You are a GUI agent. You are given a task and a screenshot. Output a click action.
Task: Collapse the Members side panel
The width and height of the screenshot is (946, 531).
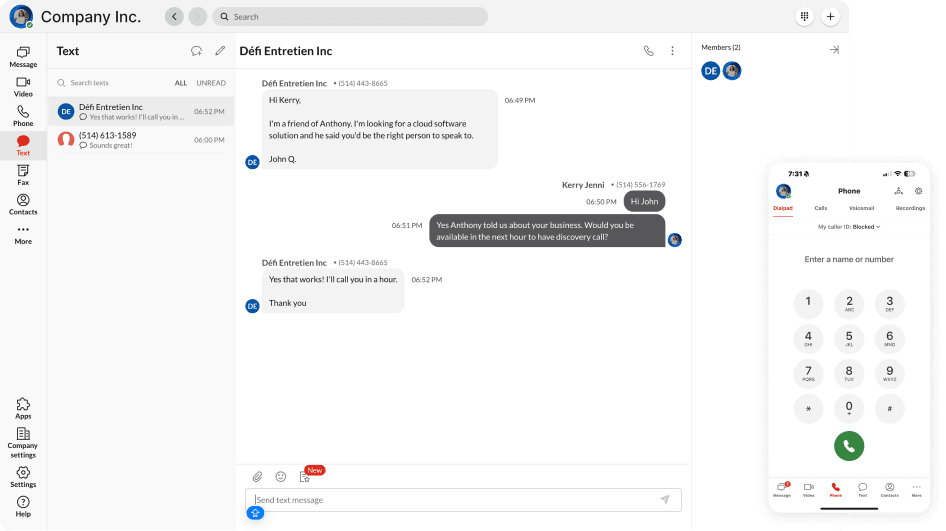[834, 49]
